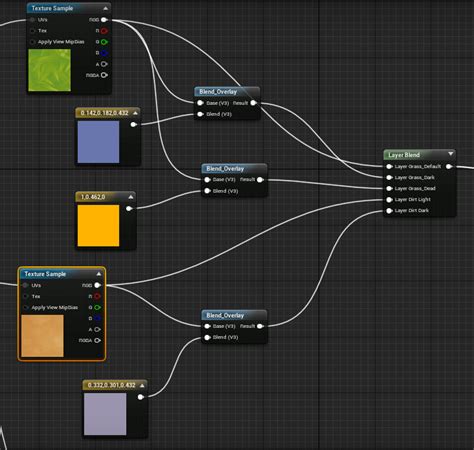Screen dimensions: 474x450
Task: Expand the Layer Blend node dropdown arrow
Action: coord(451,154)
